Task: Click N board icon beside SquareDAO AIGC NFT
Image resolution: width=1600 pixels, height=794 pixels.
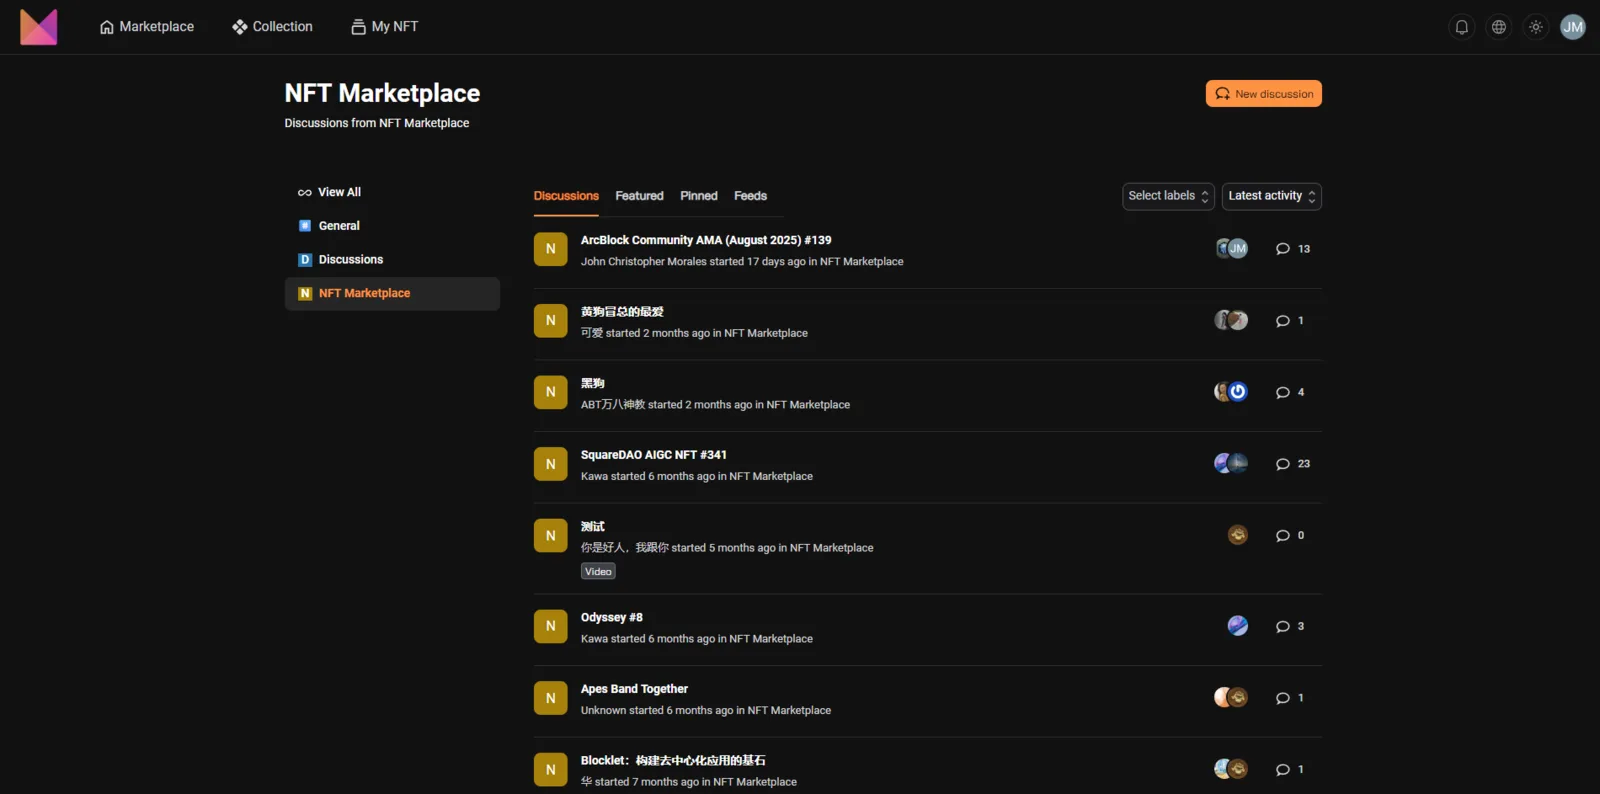Action: pyautogui.click(x=551, y=464)
